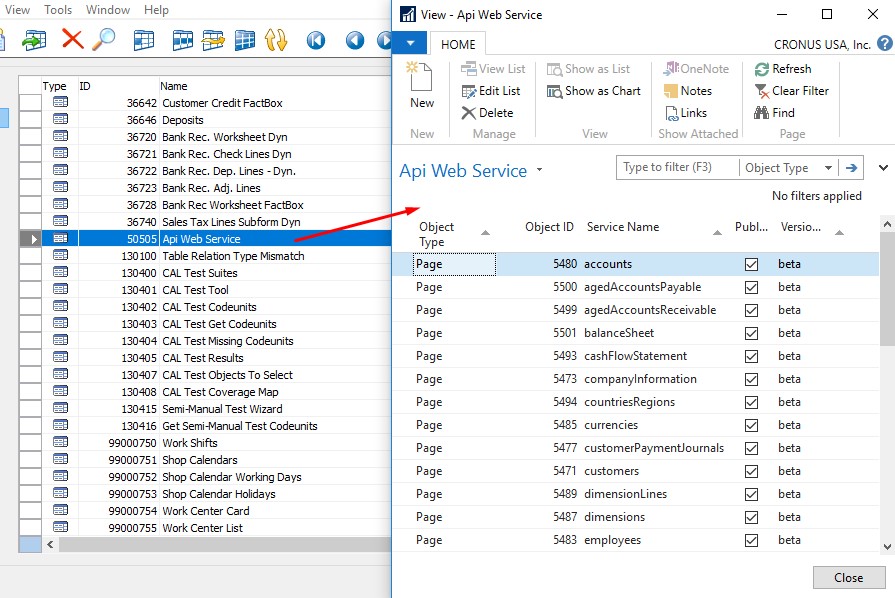Open the blue application menu dropdown

pos(410,43)
